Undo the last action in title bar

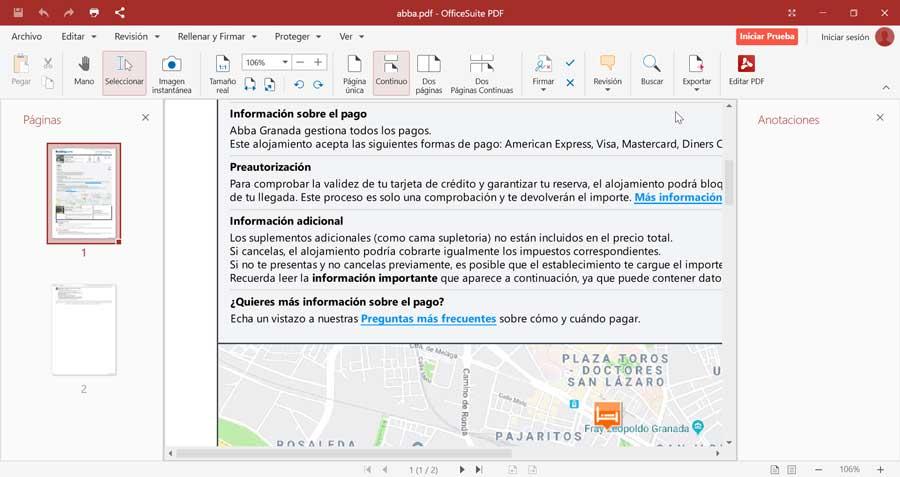[44, 12]
